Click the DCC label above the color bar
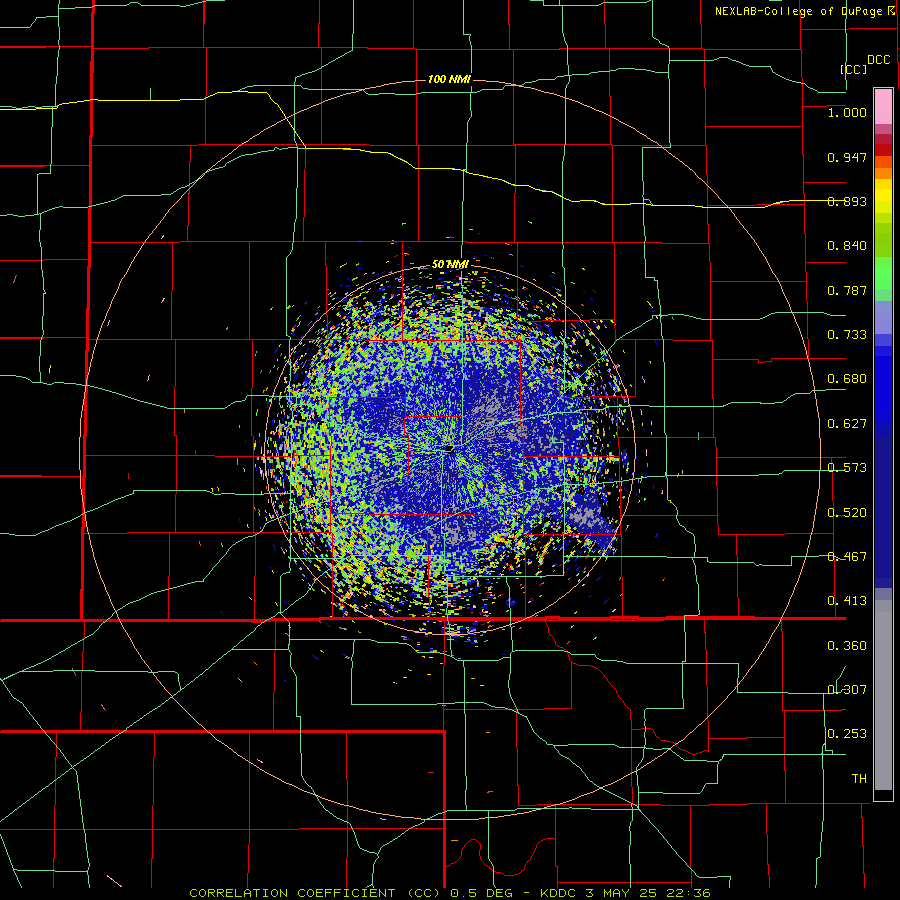This screenshot has width=900, height=900. [878, 60]
